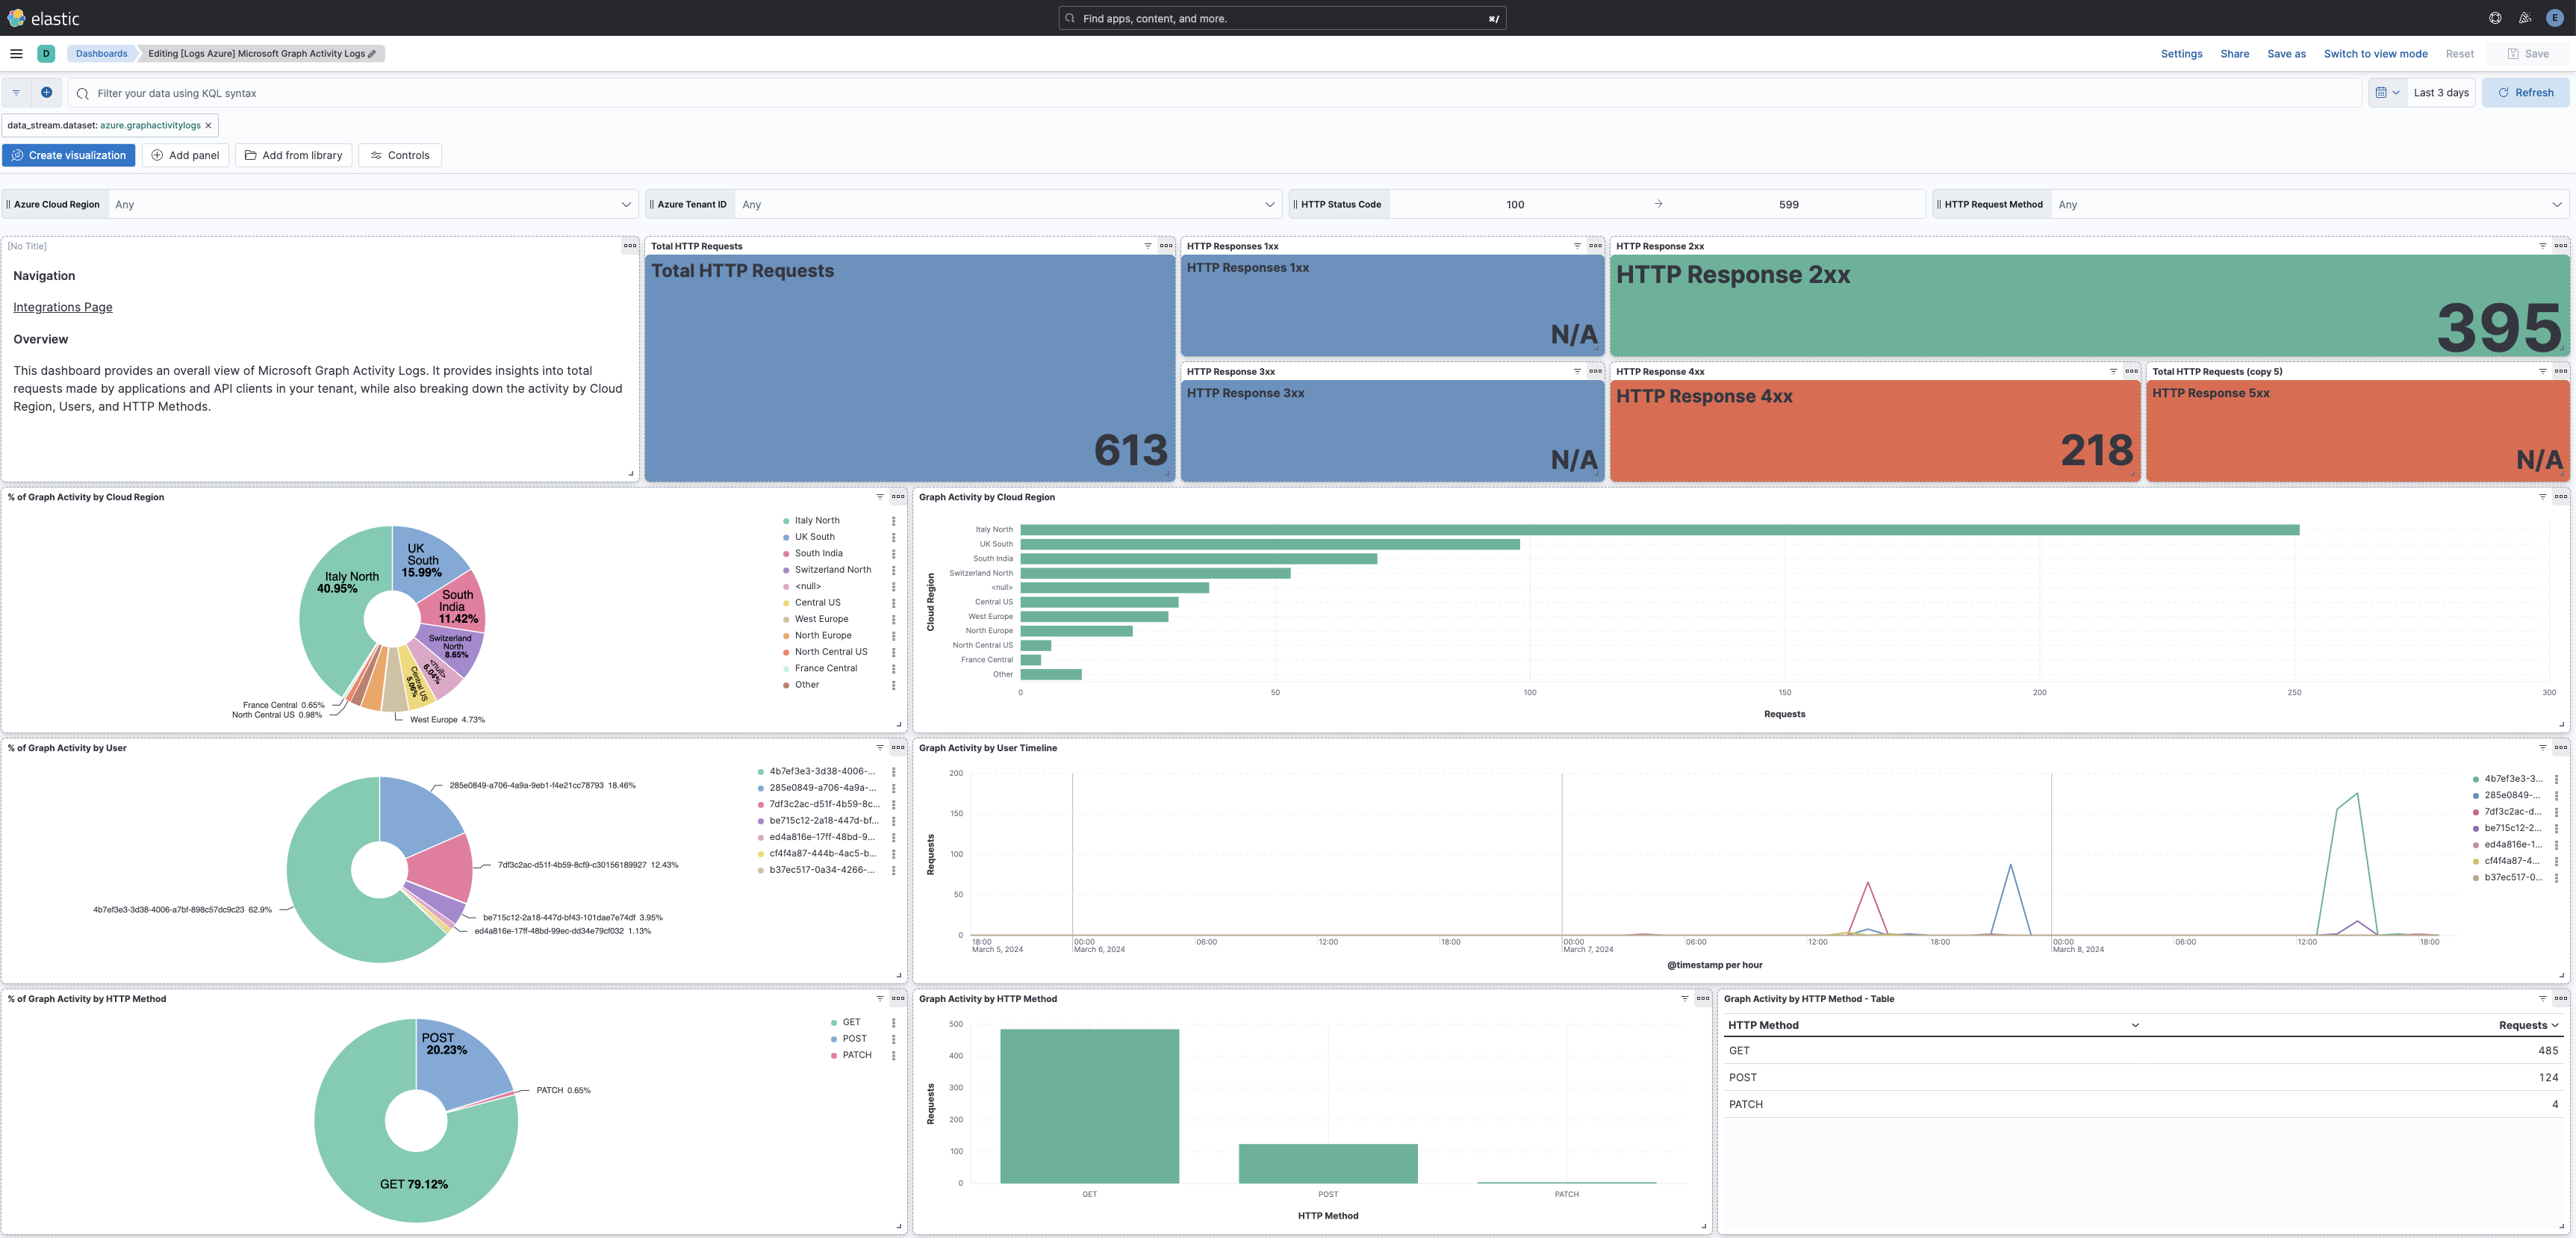Adjust the HTTP Status Code range start value
This screenshot has height=1238, width=2576.
(1515, 203)
